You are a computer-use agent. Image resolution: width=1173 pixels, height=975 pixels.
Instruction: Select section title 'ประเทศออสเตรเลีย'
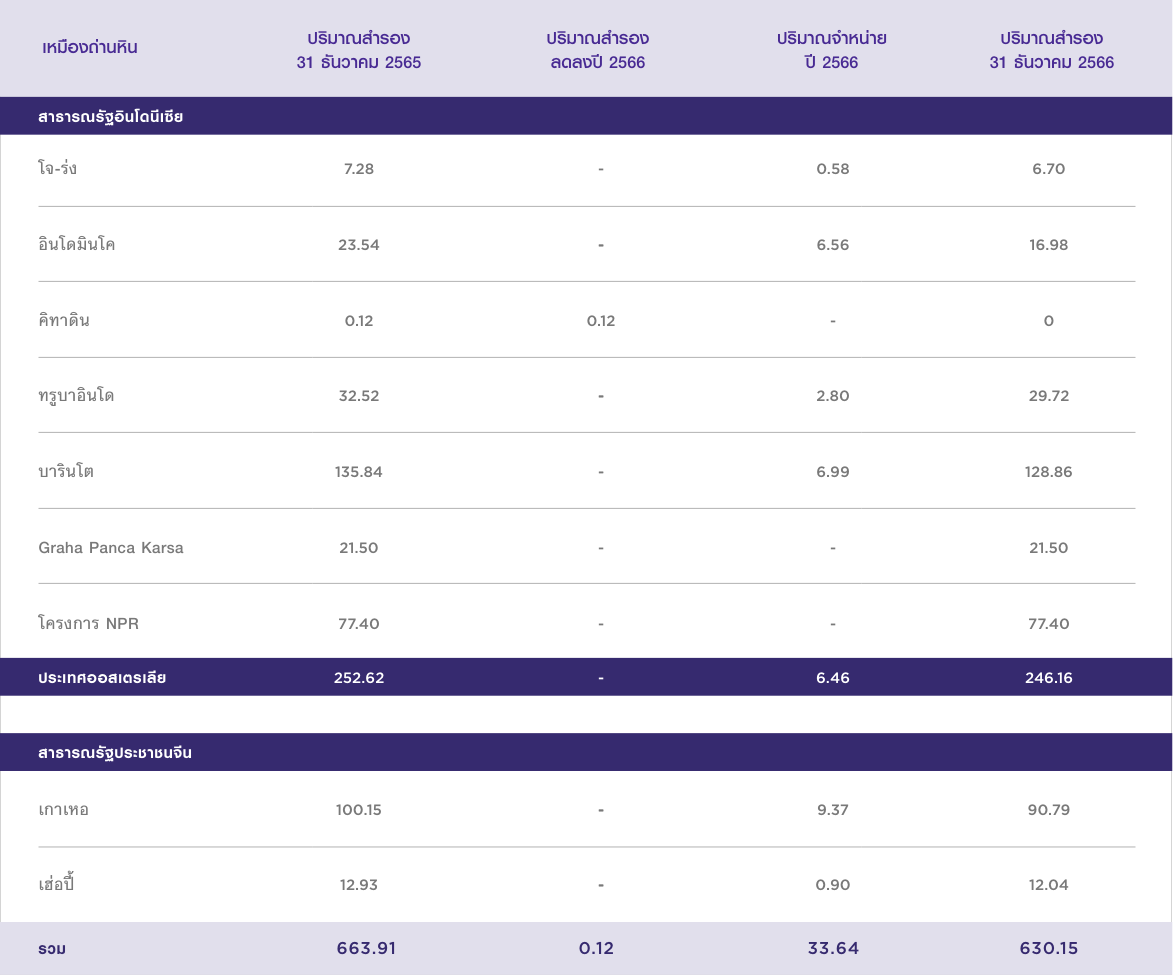pyautogui.click(x=102, y=678)
